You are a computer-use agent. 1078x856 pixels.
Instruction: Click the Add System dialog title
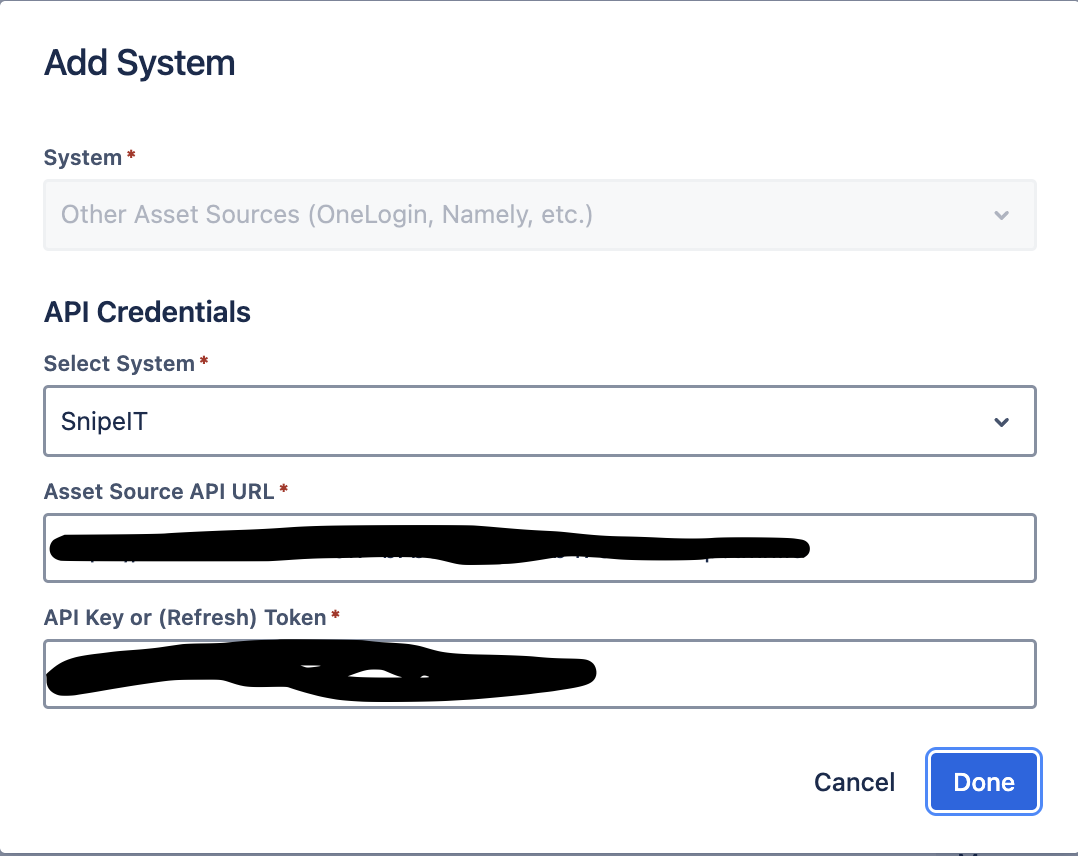[x=140, y=63]
